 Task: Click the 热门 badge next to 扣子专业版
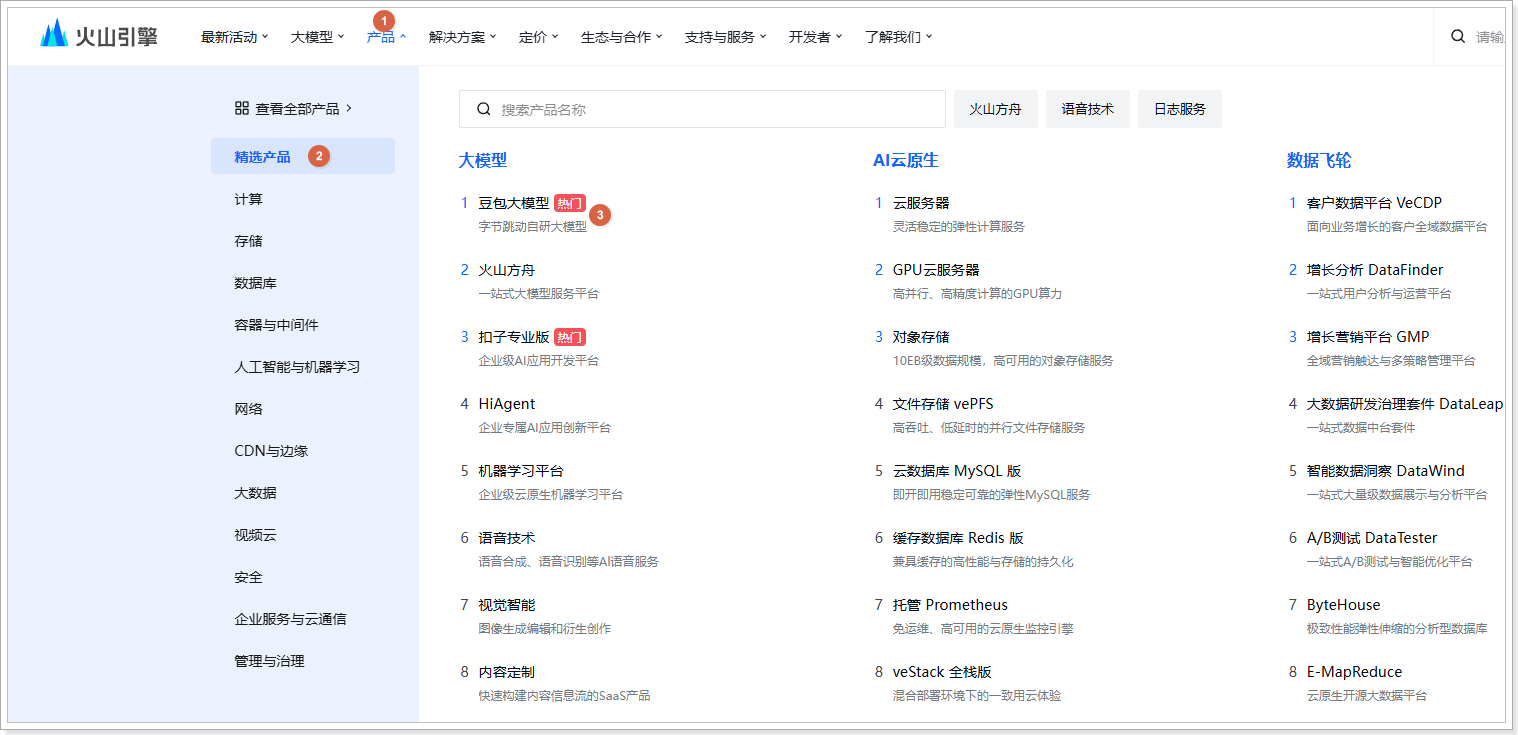(x=570, y=337)
